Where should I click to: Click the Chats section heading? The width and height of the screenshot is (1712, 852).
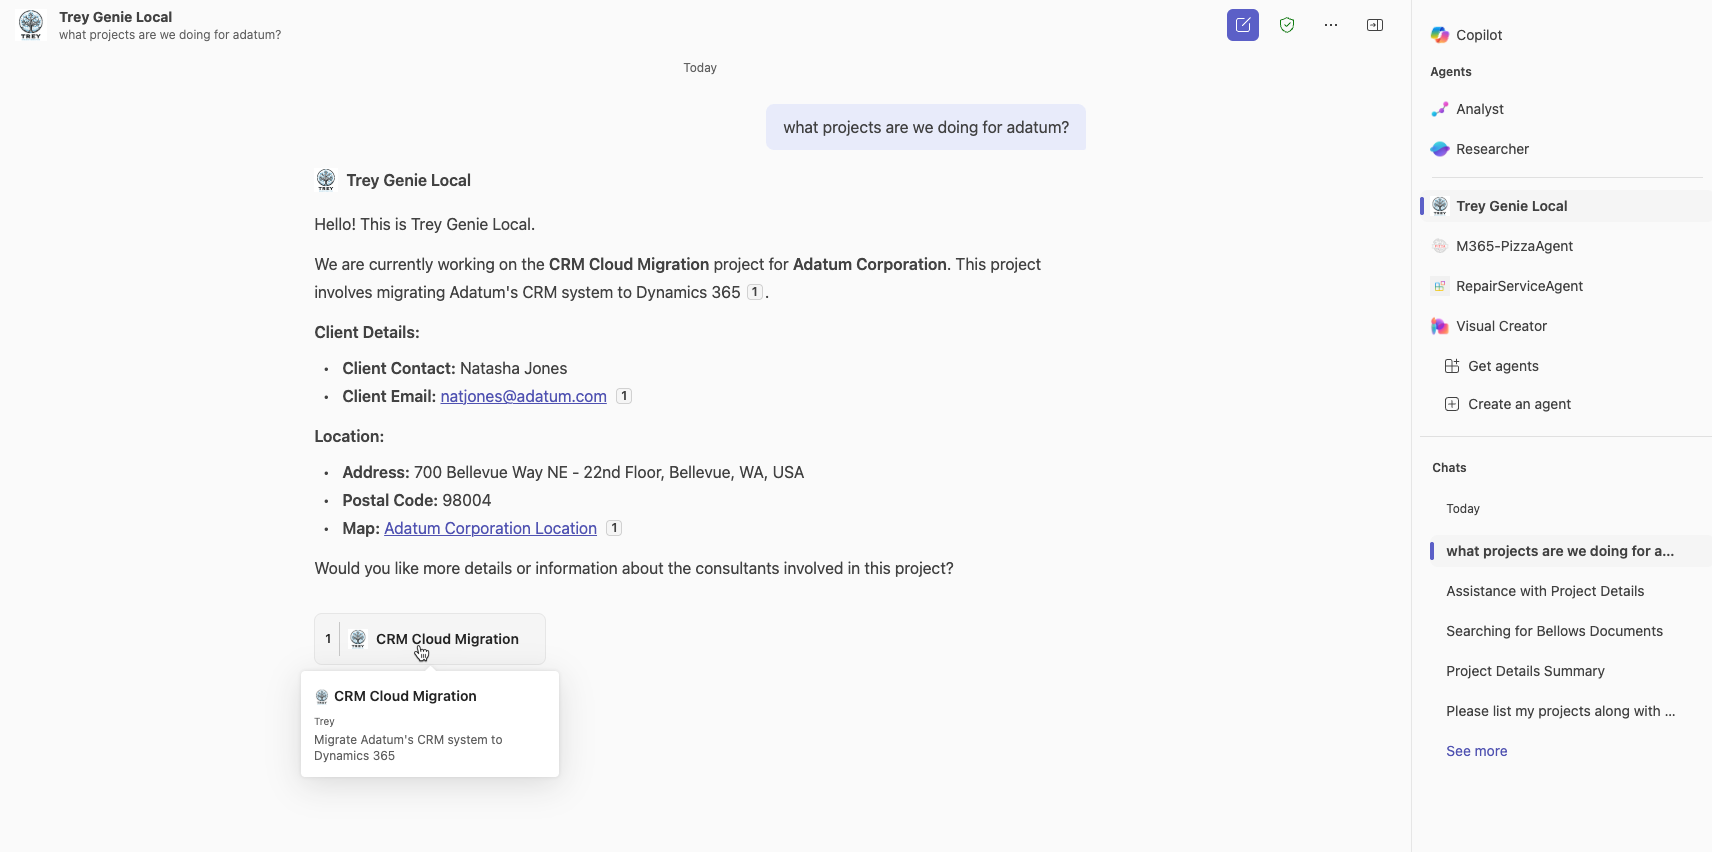[x=1449, y=468]
